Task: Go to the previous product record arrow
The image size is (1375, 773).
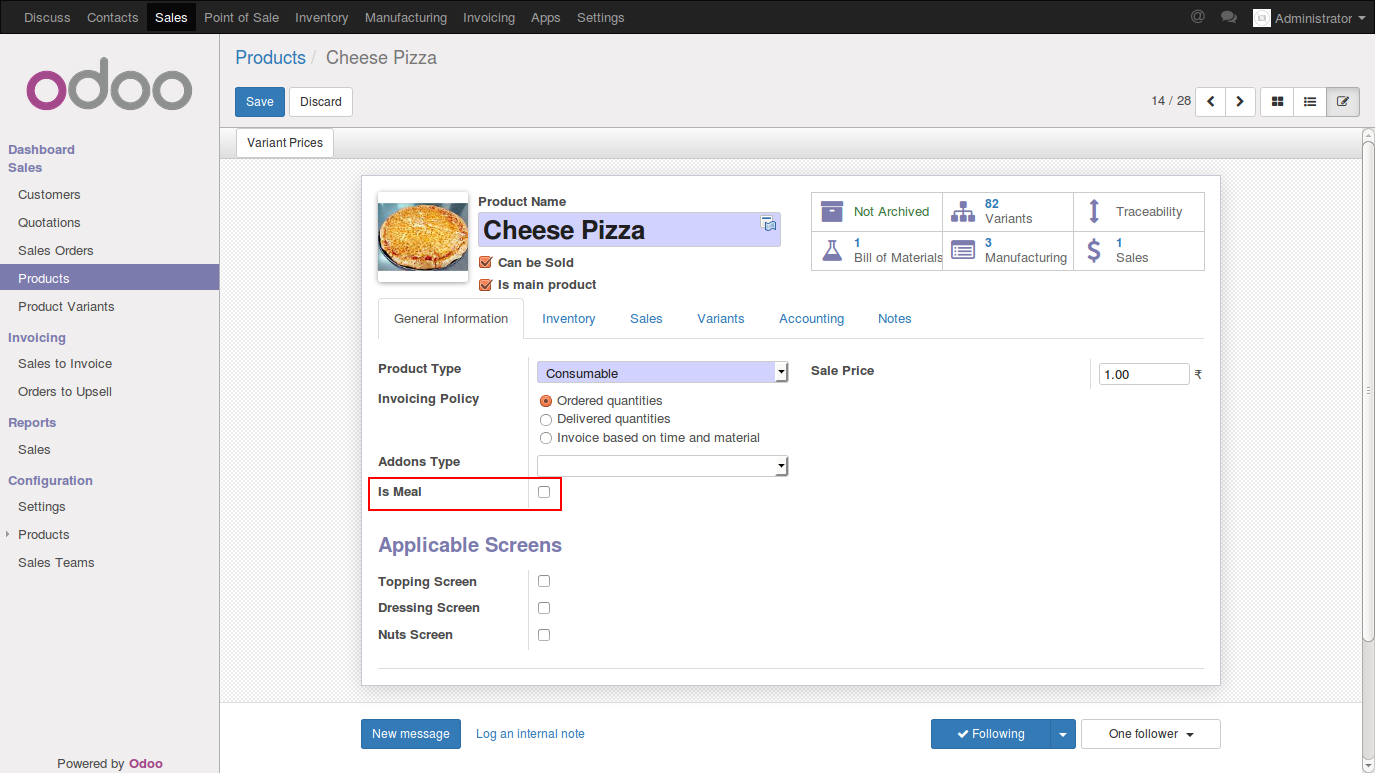Action: coord(1211,101)
